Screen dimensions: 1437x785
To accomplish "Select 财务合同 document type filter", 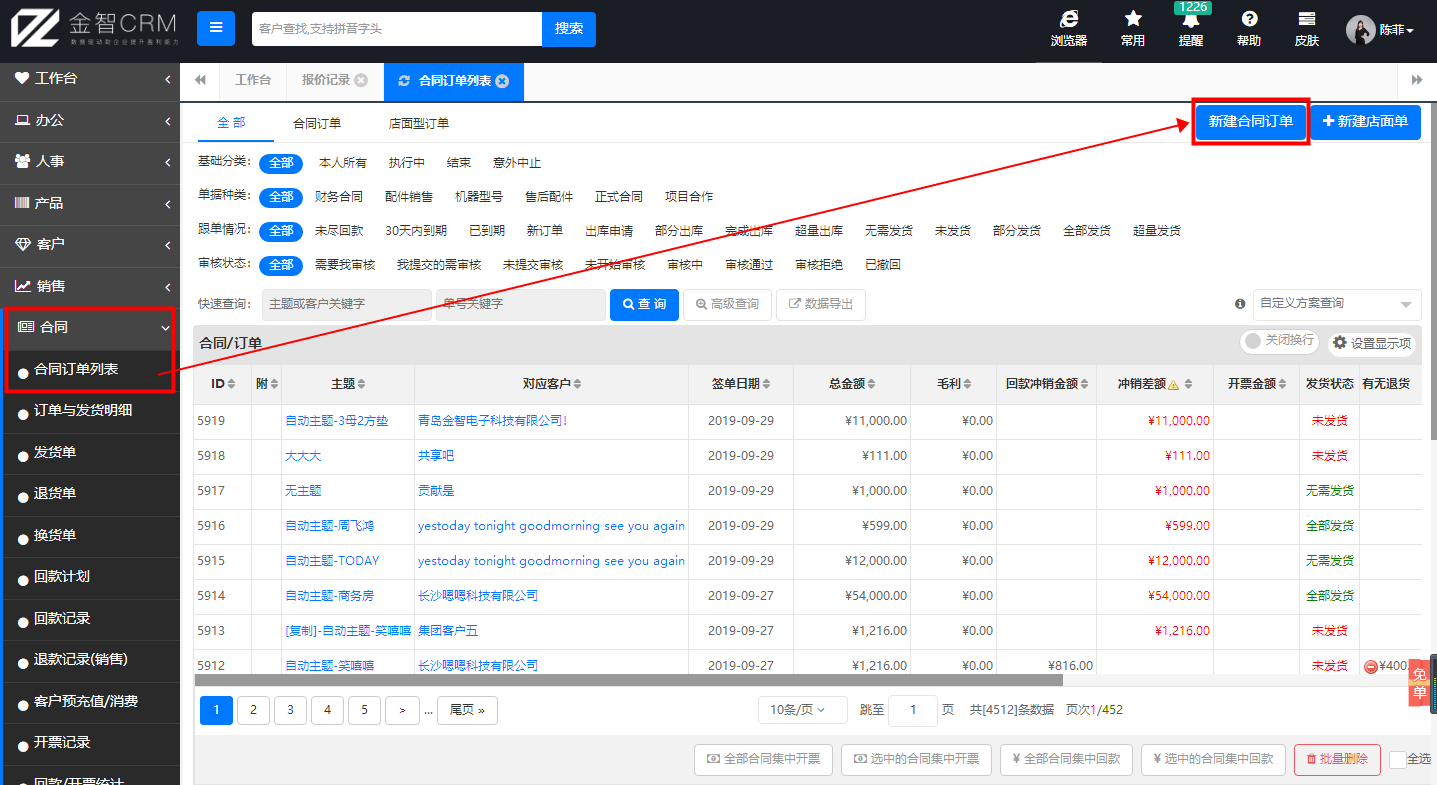I will point(339,197).
